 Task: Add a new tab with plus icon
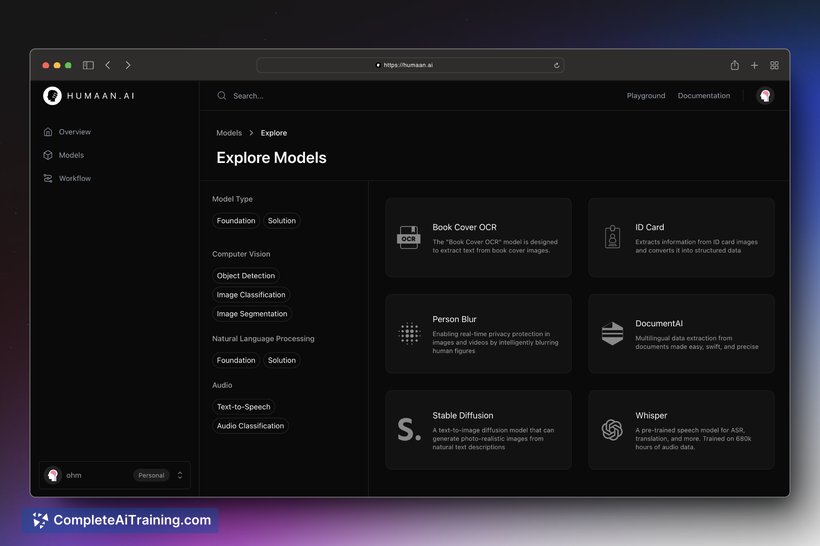tap(754, 65)
